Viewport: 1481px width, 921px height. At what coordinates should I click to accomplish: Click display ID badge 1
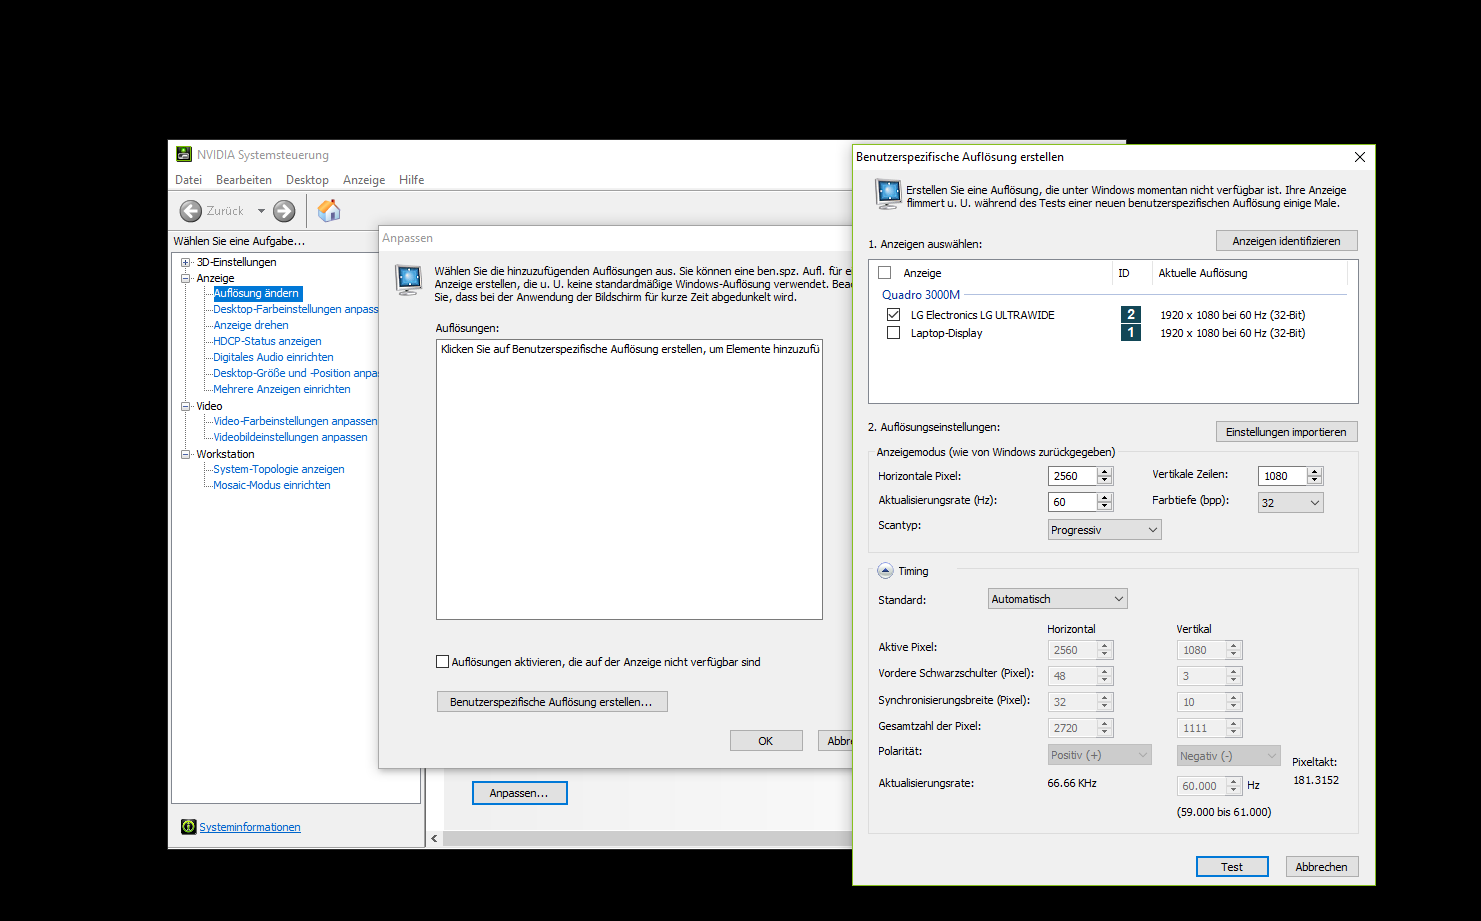pyautogui.click(x=1131, y=332)
